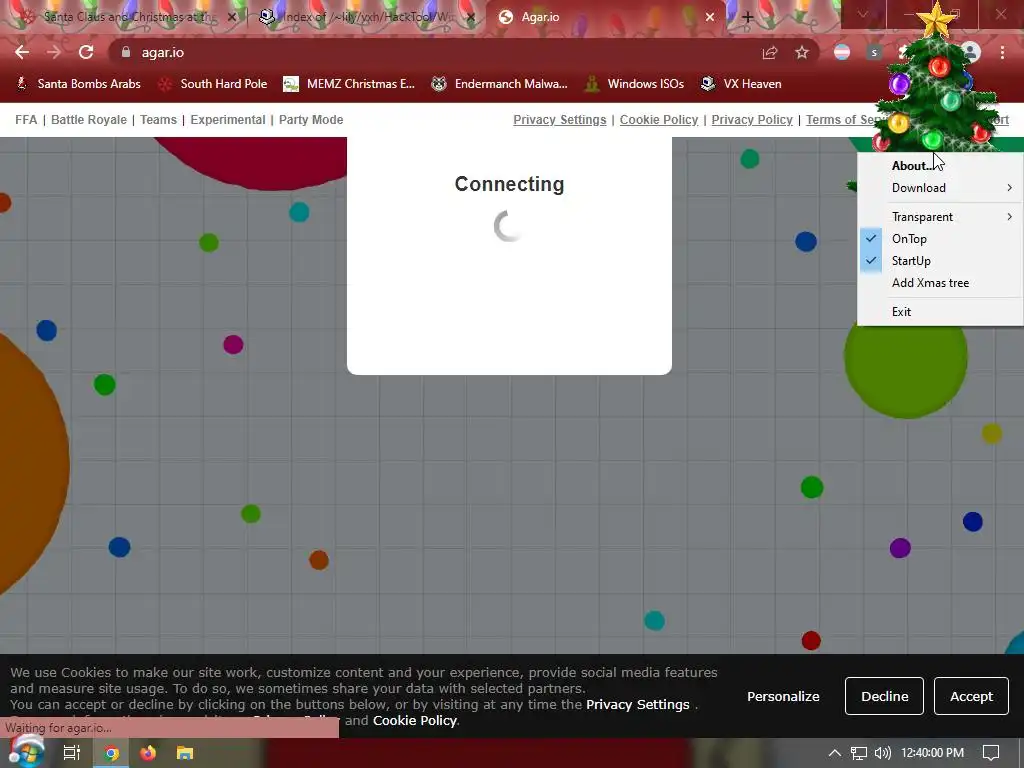Bookmark this page with star icon
This screenshot has width=1024, height=768.
pos(802,52)
